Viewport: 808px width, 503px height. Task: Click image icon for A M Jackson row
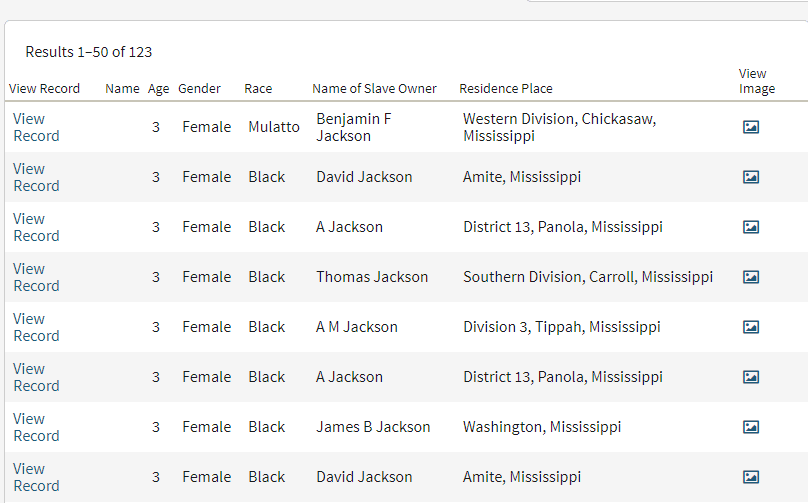751,327
